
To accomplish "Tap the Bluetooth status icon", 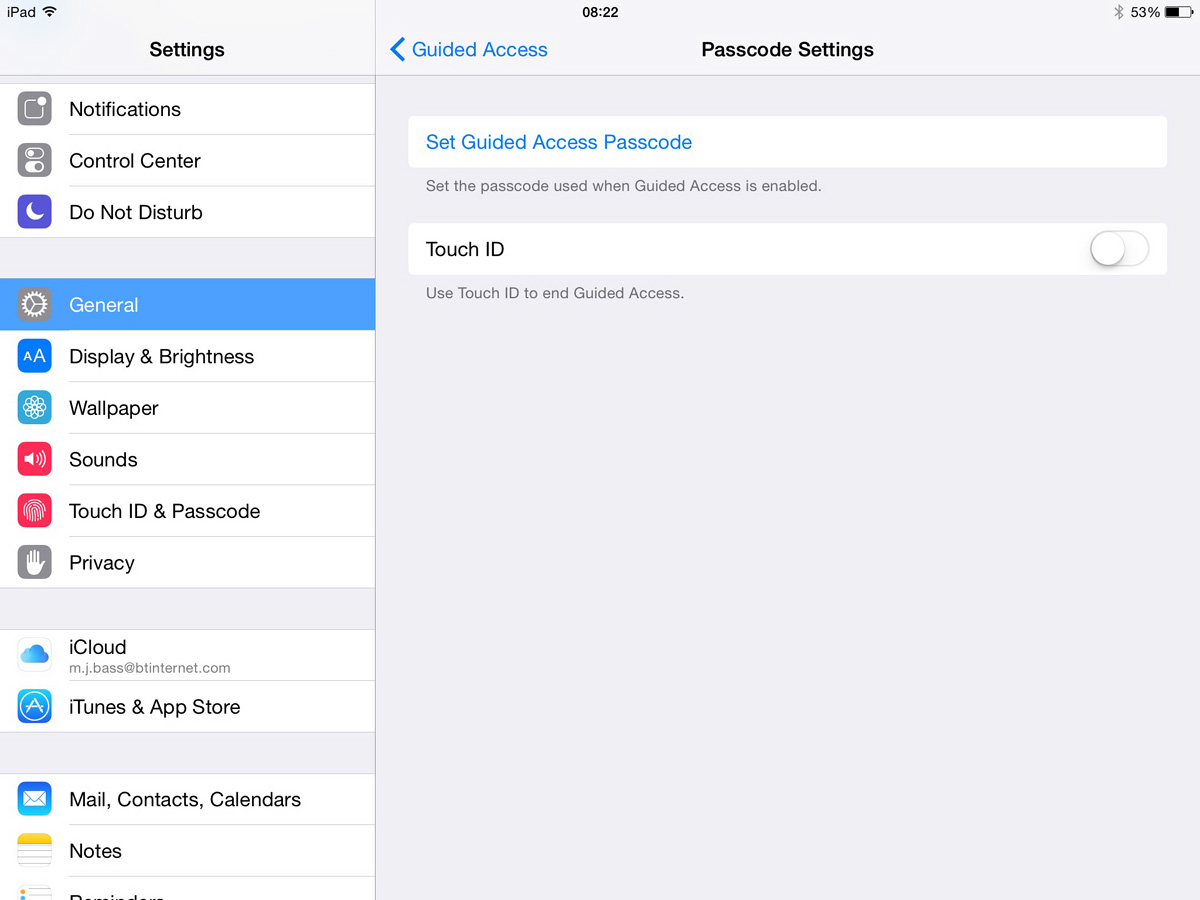I will click(1119, 13).
